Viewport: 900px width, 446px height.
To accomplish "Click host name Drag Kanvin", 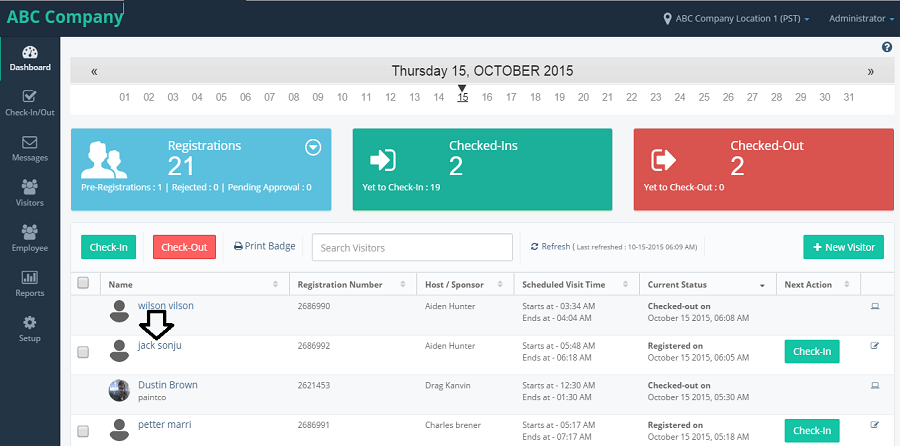I will 448,386.
